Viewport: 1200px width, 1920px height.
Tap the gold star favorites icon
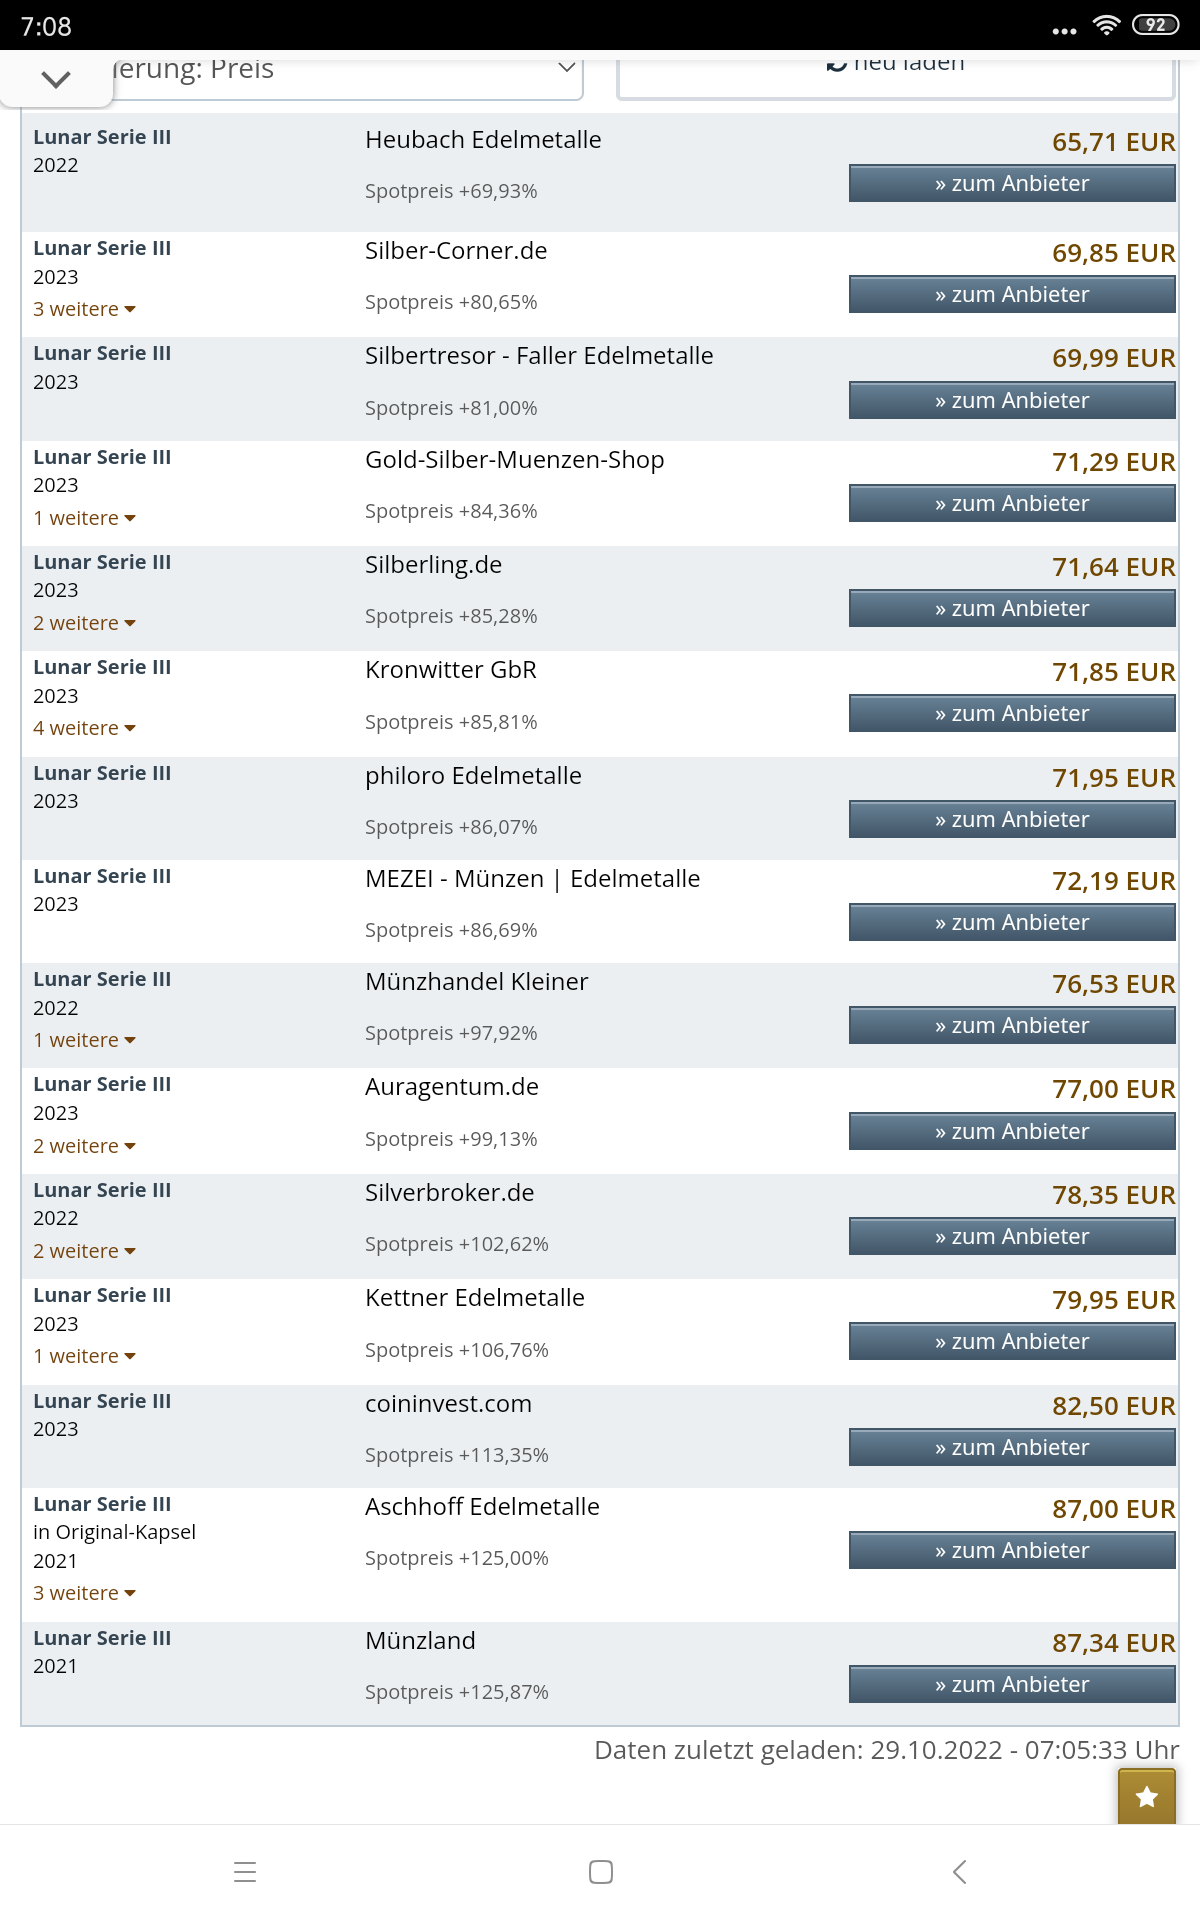coord(1146,1796)
